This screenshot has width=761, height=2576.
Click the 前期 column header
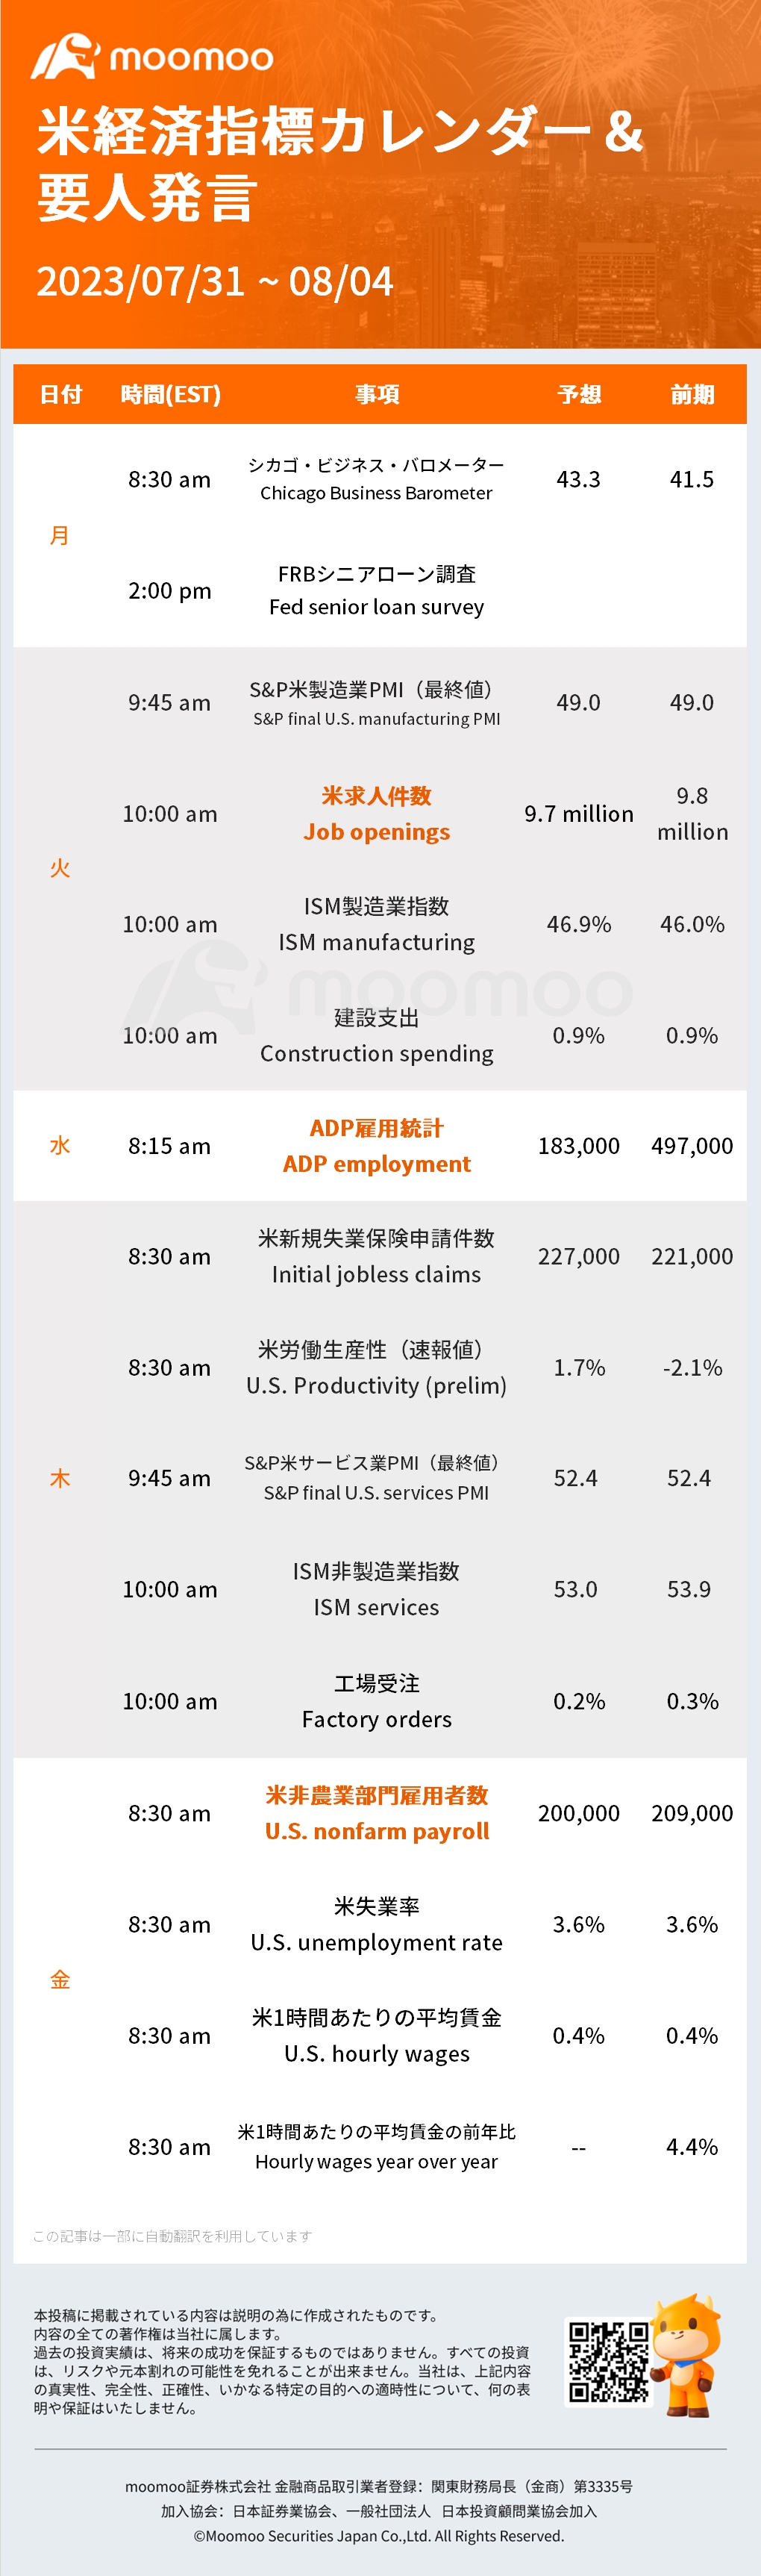pyautogui.click(x=692, y=394)
